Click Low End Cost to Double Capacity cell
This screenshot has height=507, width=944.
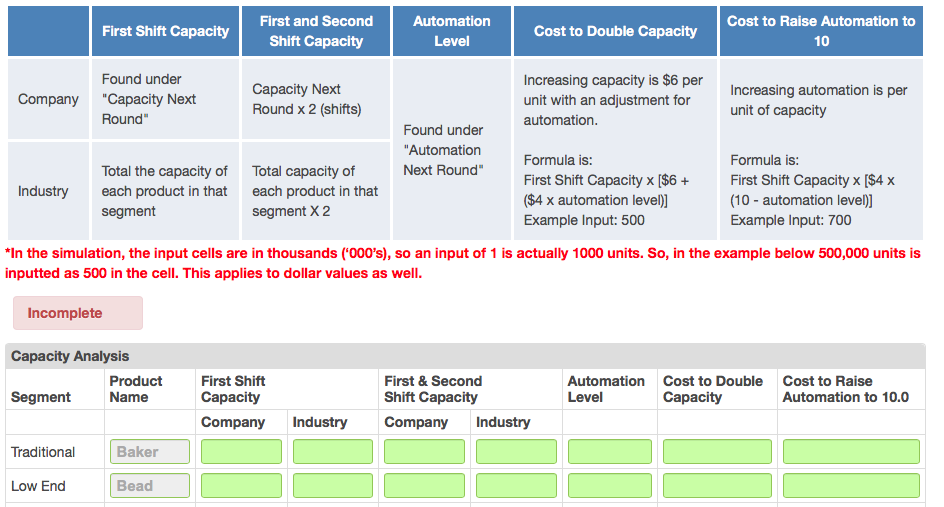click(x=717, y=485)
